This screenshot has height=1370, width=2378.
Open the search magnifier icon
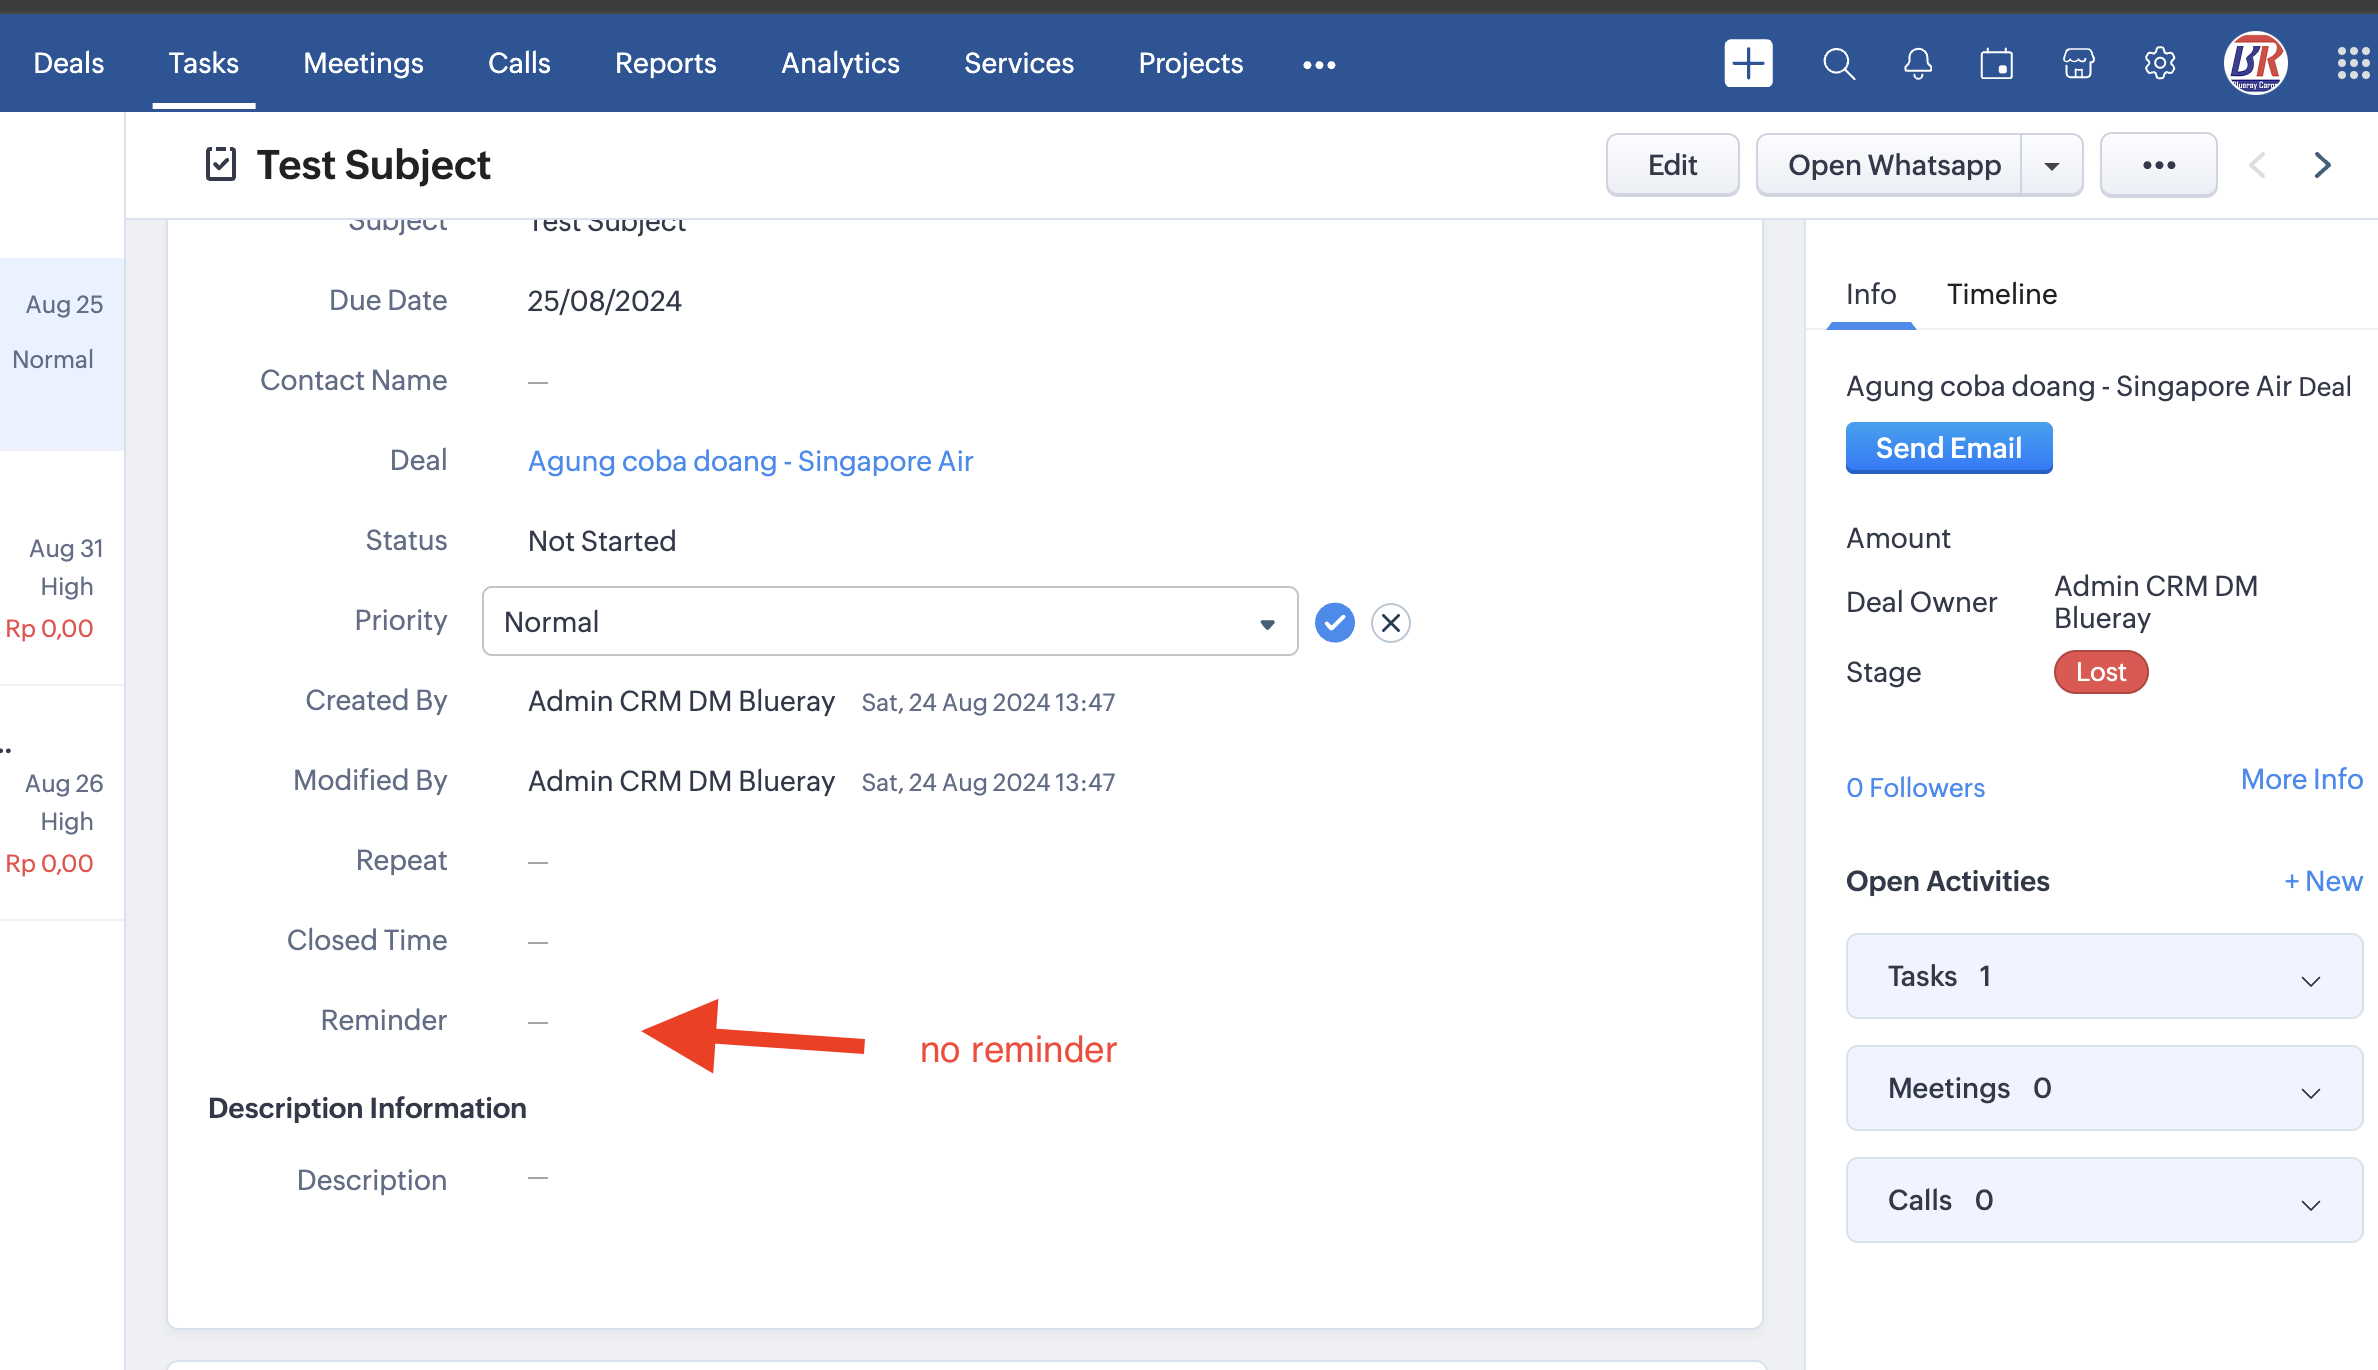(1838, 64)
